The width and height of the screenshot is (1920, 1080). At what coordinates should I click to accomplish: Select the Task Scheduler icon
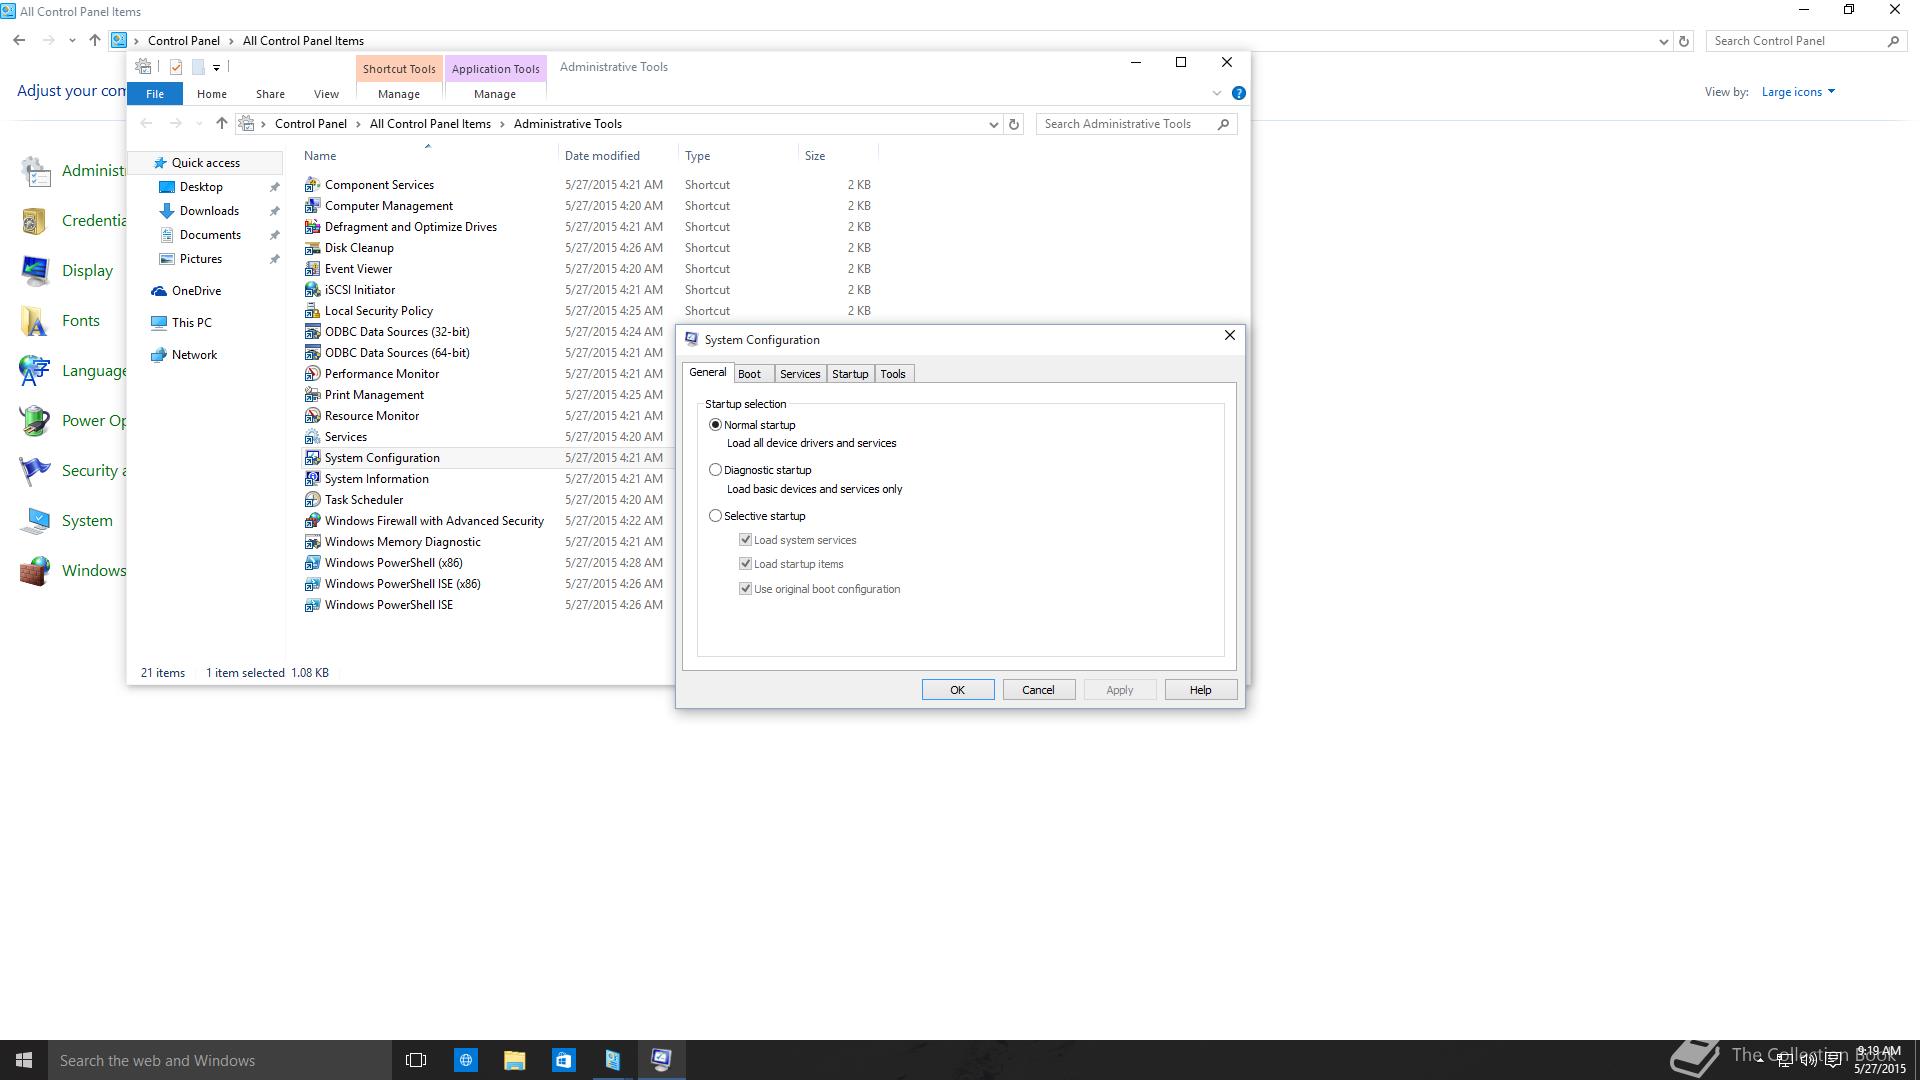pyautogui.click(x=312, y=500)
